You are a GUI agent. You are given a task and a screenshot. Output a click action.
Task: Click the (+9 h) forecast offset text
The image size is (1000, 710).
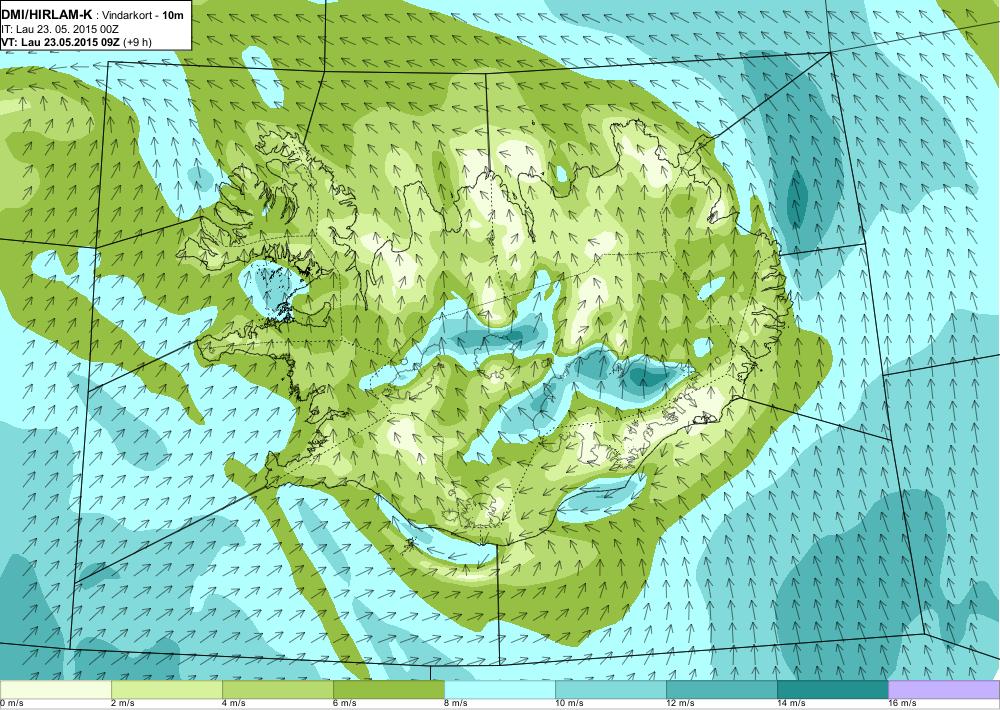tap(135, 43)
